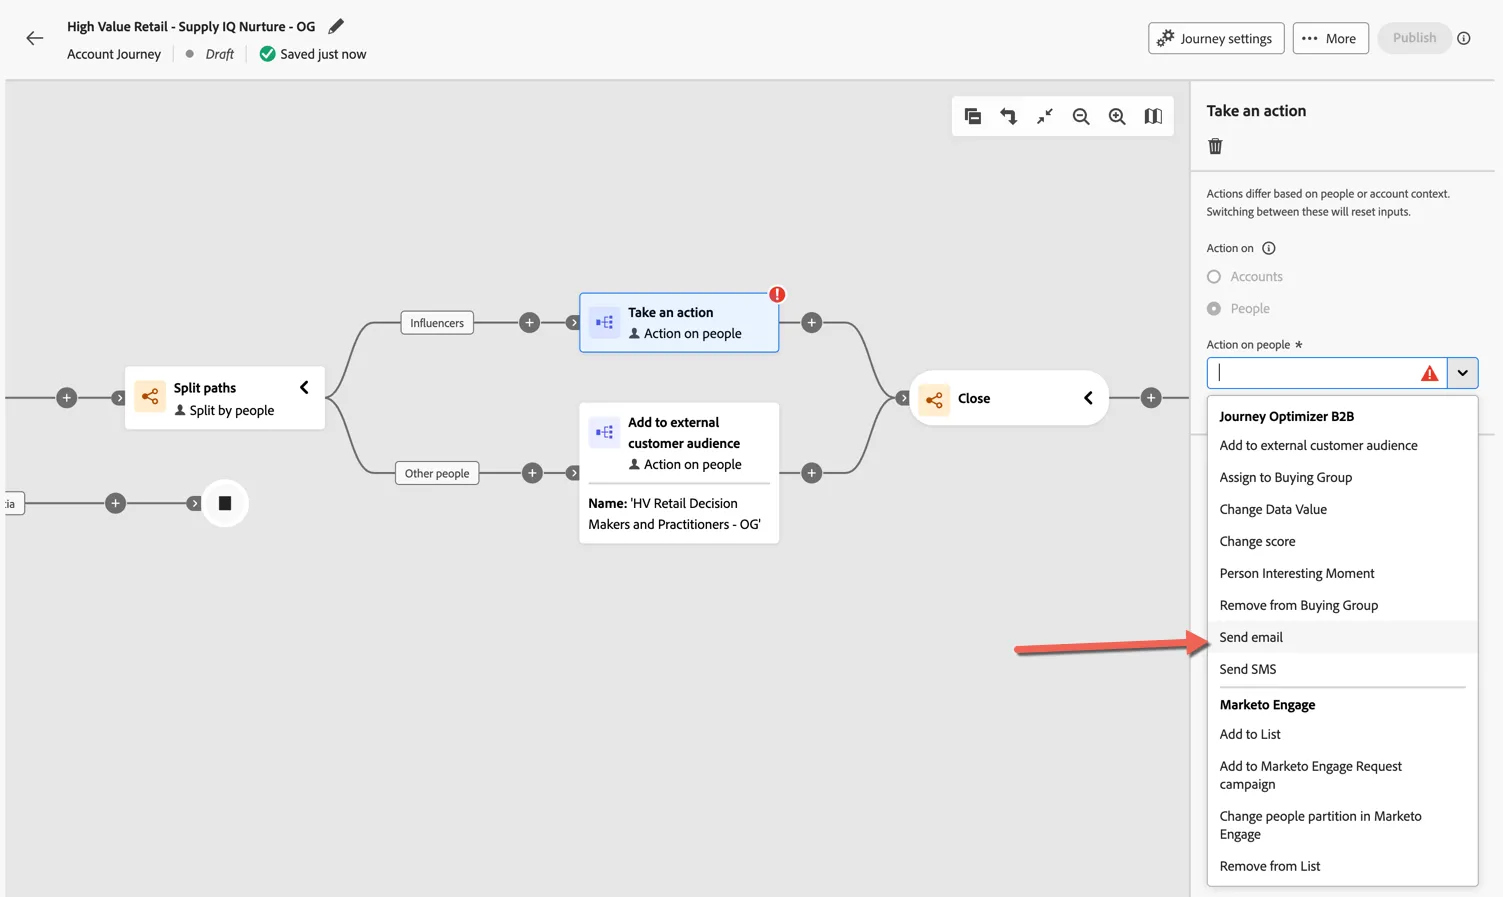Click the fit-to-screen collapse arrows icon
The image size is (1503, 897).
[x=1044, y=116]
